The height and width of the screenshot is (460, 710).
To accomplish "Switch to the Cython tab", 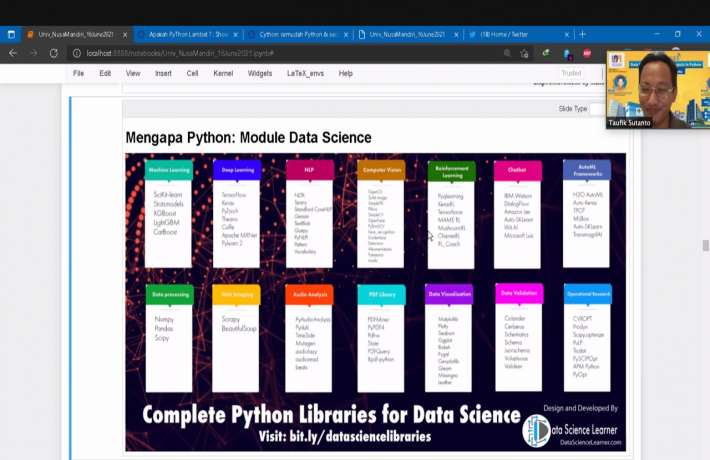I will pyautogui.click(x=298, y=34).
